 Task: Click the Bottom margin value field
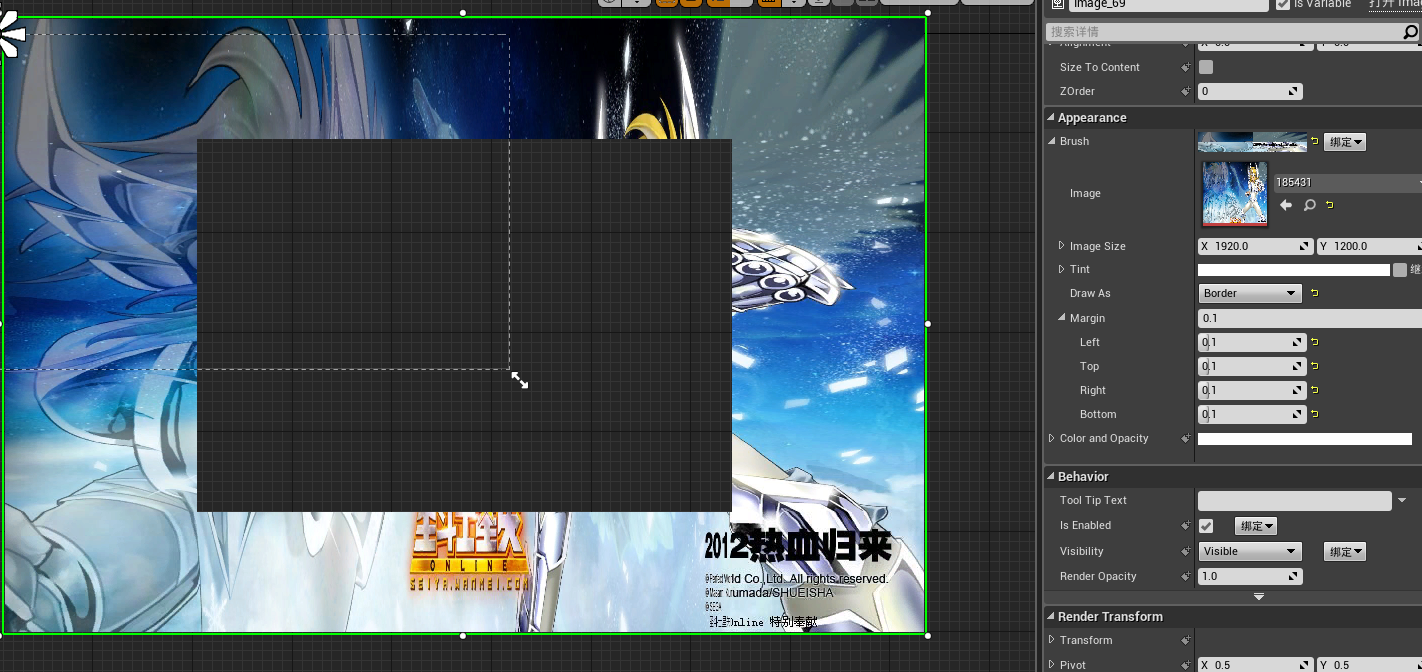1252,414
